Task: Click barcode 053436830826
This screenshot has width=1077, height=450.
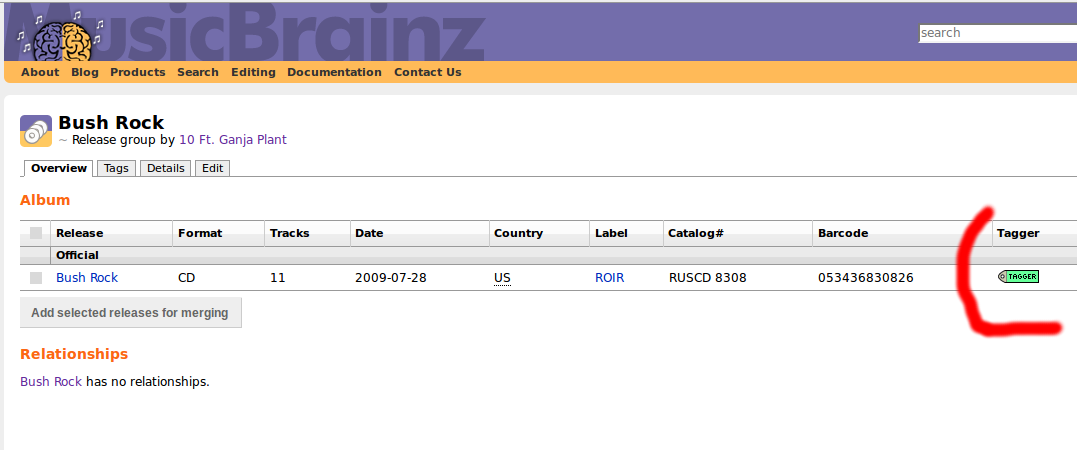Action: [x=865, y=278]
